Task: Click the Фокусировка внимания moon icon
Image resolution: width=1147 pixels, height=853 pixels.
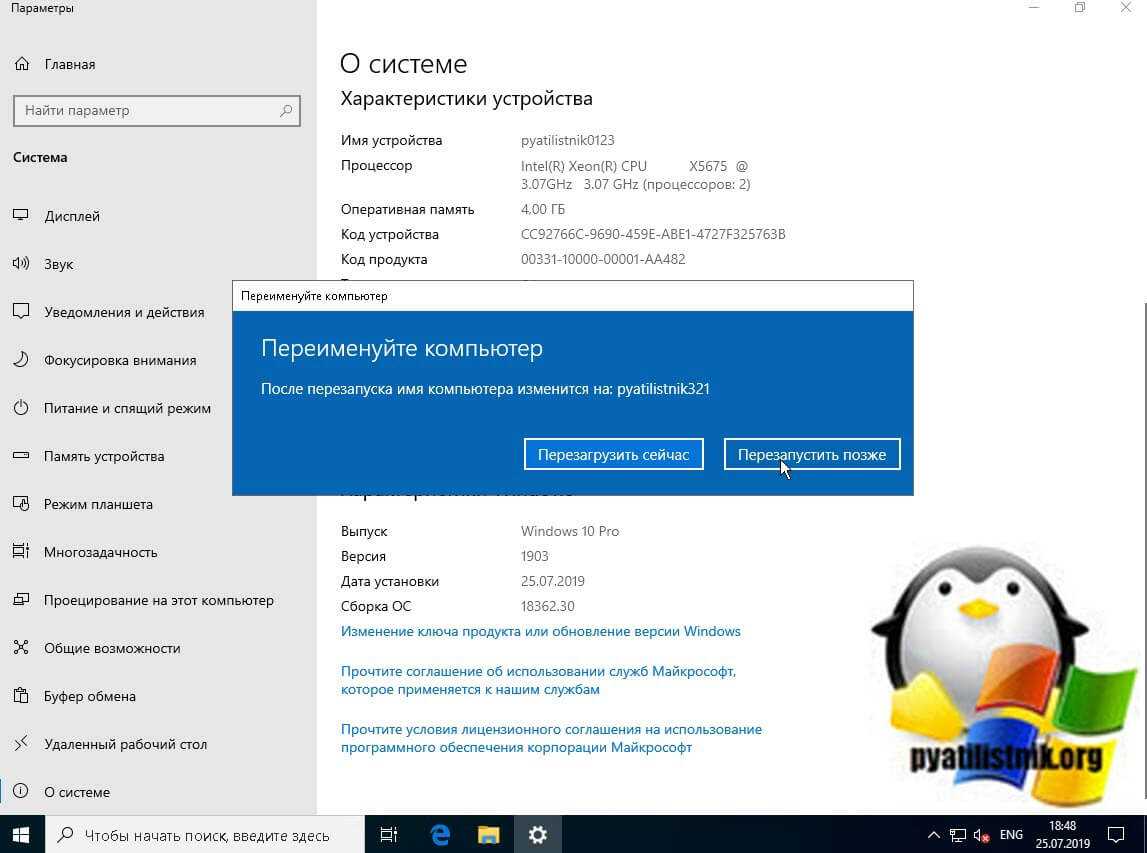Action: [x=21, y=360]
